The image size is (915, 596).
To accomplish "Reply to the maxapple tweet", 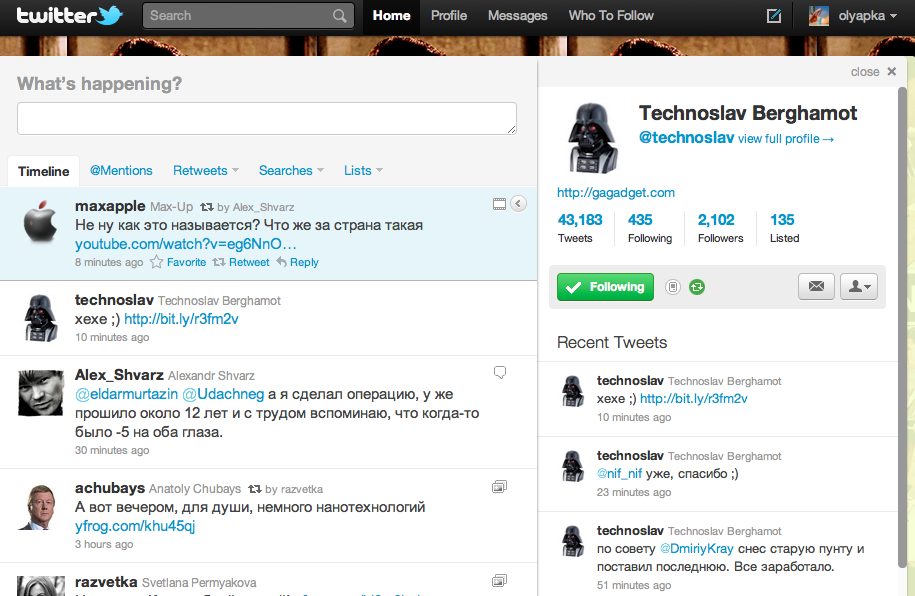I will (x=298, y=262).
